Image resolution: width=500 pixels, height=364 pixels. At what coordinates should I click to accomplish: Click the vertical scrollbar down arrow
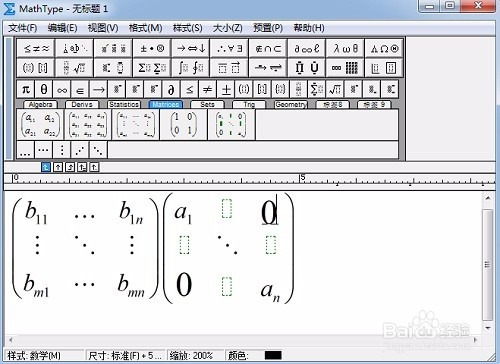pos(488,328)
